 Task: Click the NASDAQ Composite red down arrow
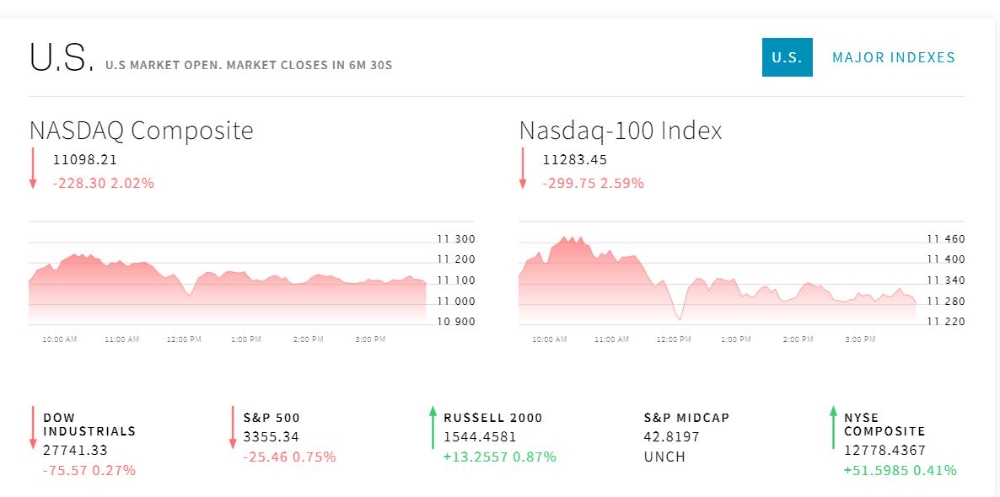[x=33, y=168]
